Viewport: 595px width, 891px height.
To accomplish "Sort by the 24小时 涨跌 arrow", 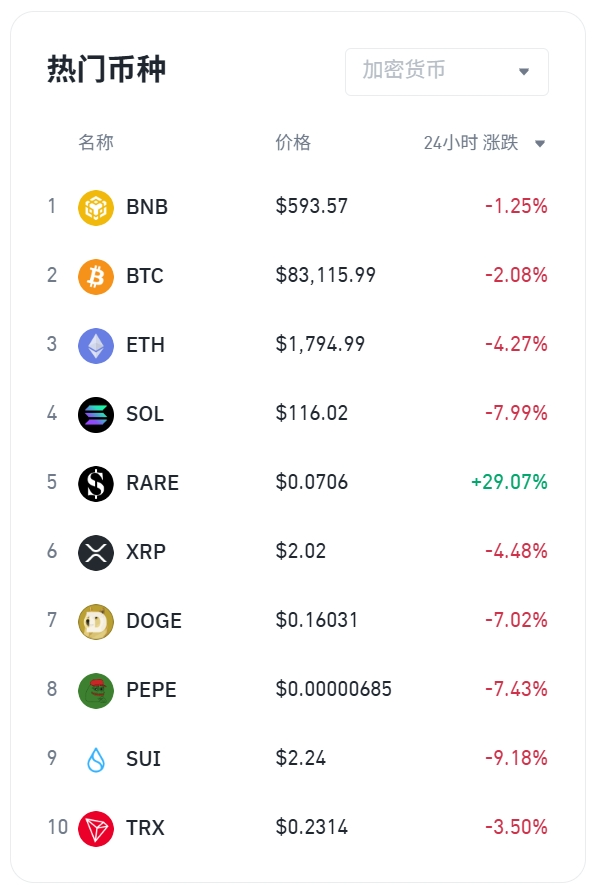I will click(x=540, y=144).
